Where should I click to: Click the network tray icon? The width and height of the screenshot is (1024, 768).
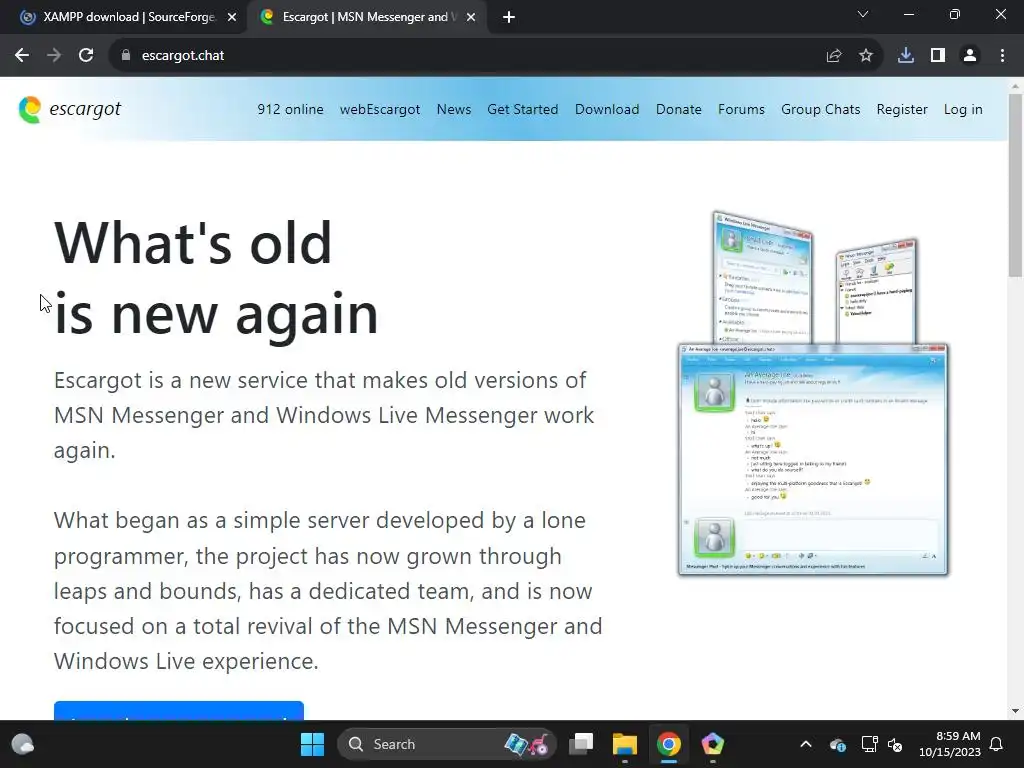click(869, 744)
